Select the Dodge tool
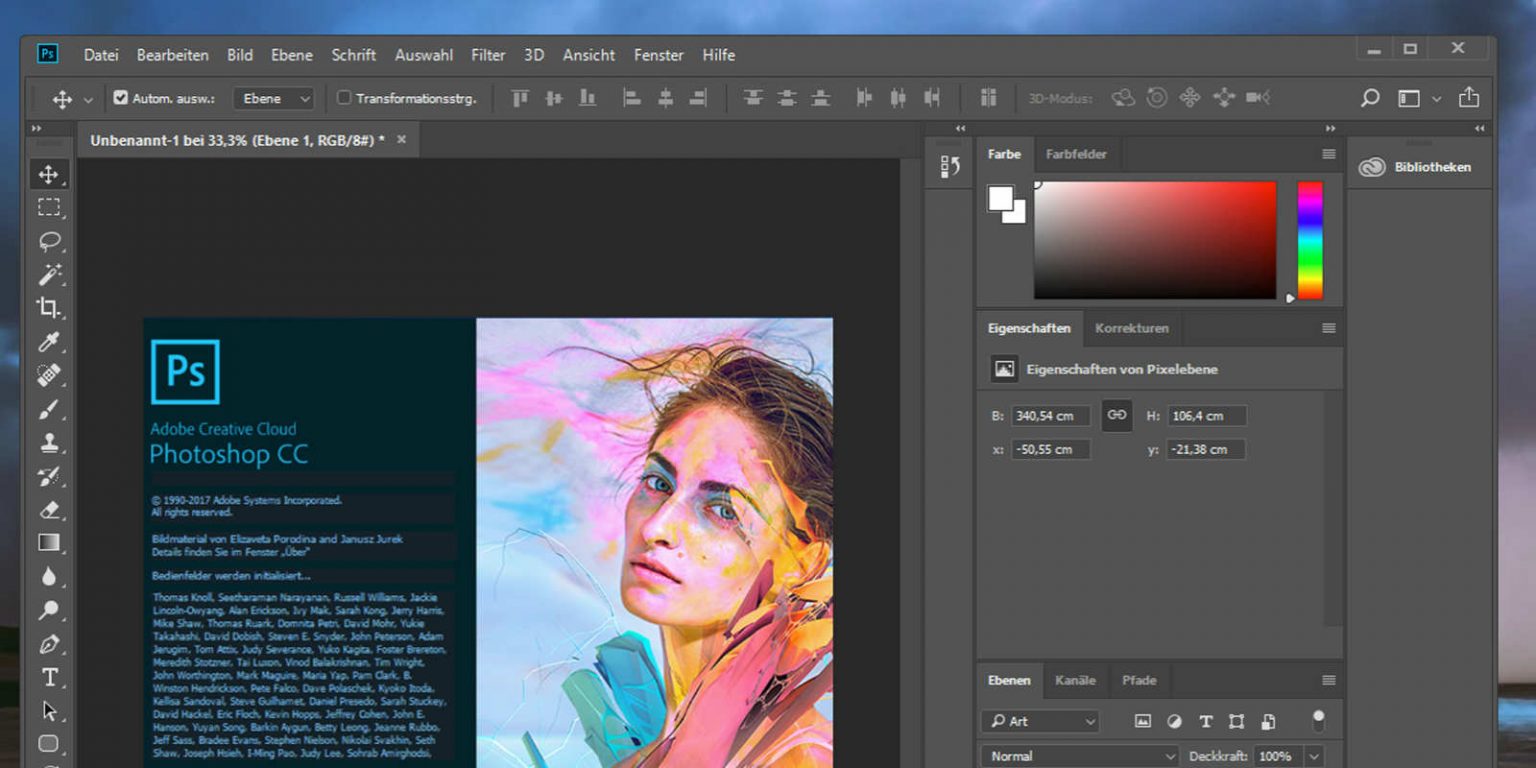This screenshot has height=768, width=1536. click(x=48, y=610)
